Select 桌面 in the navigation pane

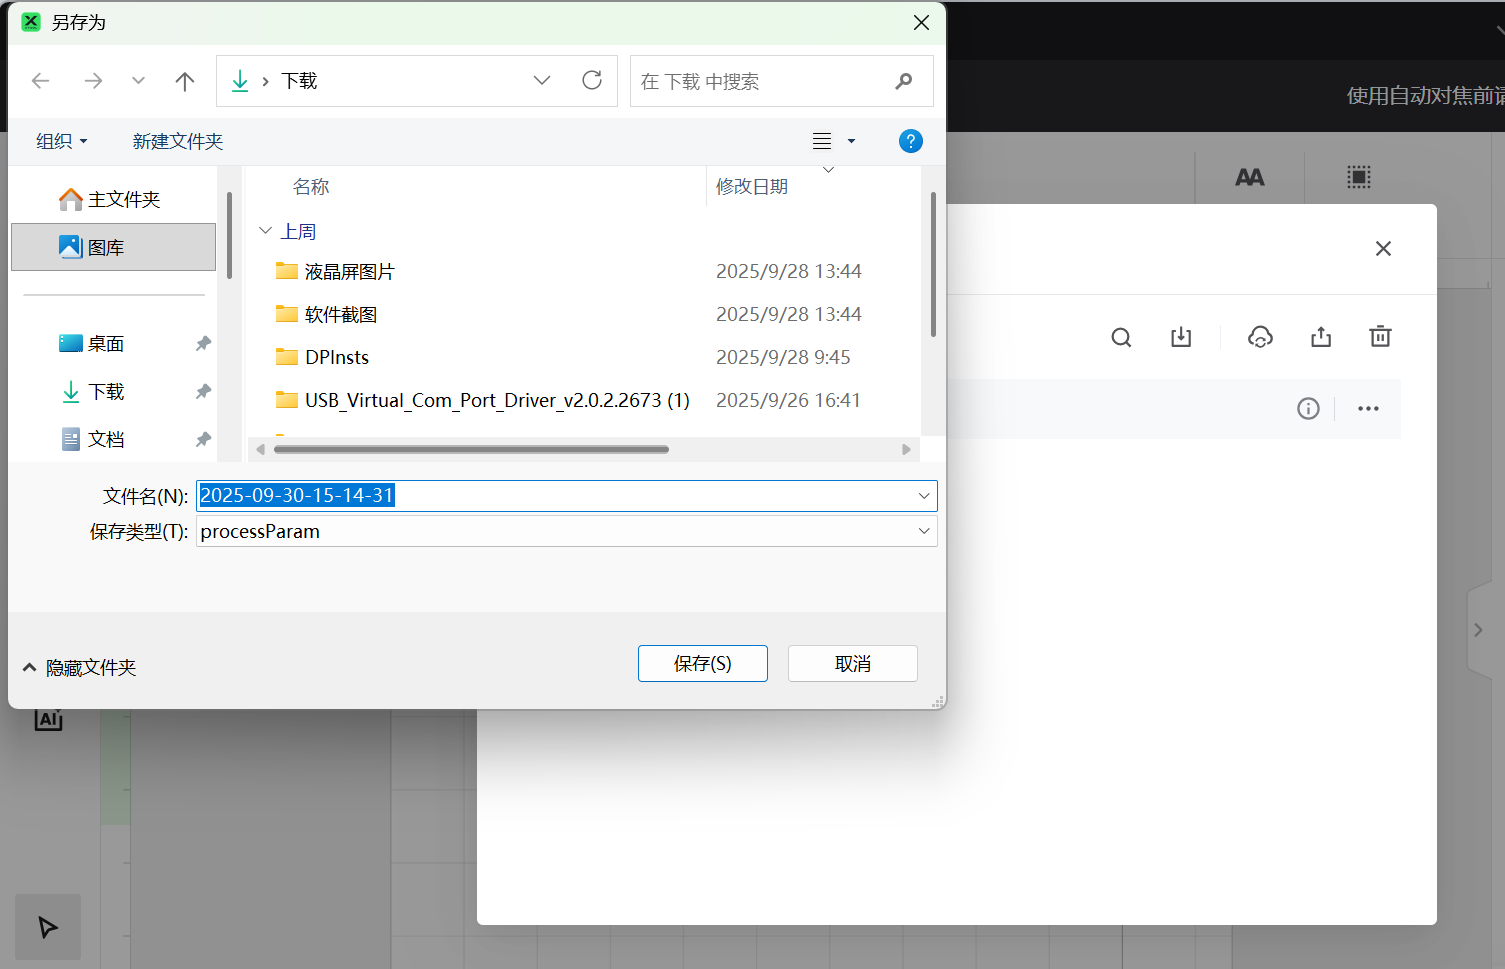pos(106,344)
